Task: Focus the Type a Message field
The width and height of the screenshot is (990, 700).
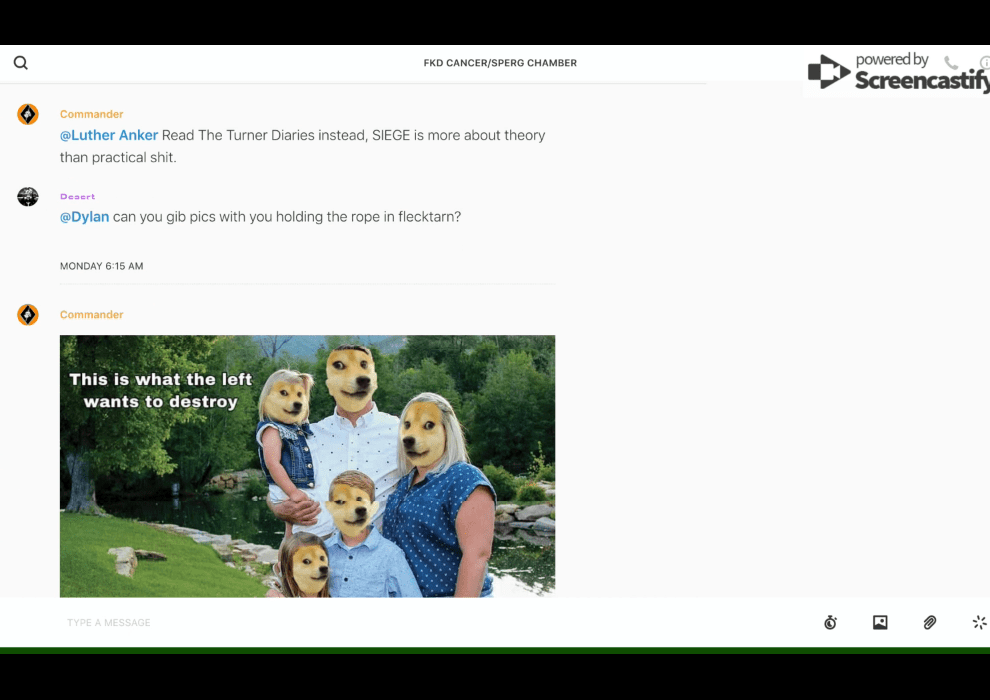Action: (400, 623)
